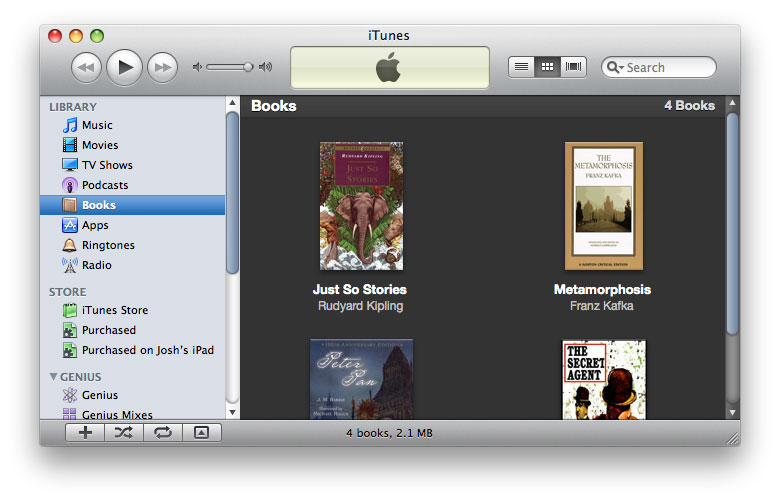Show Purchased items
Viewport: 780px width, 501px height.
click(x=132, y=330)
